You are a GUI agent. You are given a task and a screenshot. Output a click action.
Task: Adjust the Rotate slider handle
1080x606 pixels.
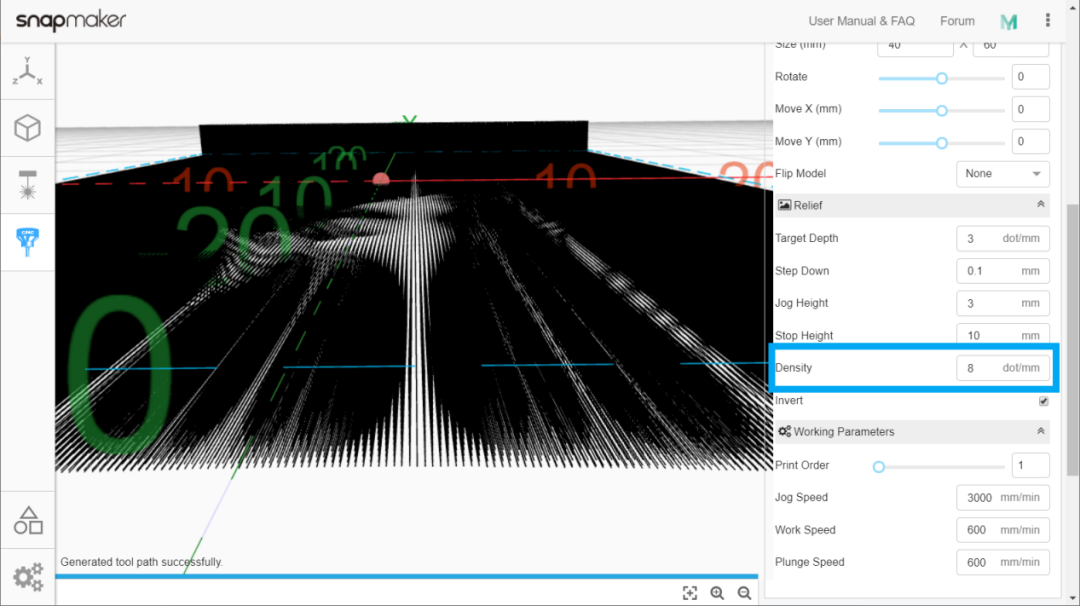click(942, 79)
